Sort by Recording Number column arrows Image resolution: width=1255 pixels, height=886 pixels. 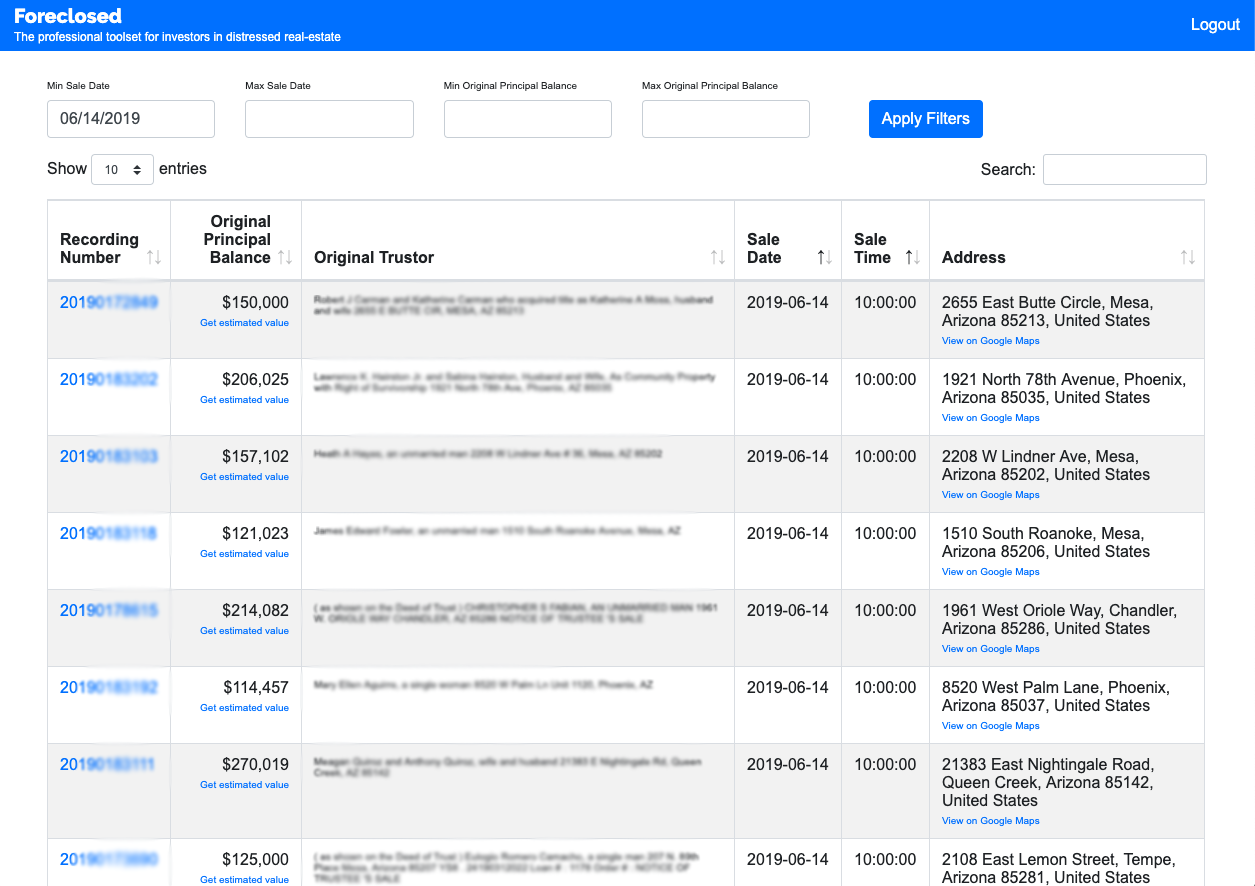point(153,257)
